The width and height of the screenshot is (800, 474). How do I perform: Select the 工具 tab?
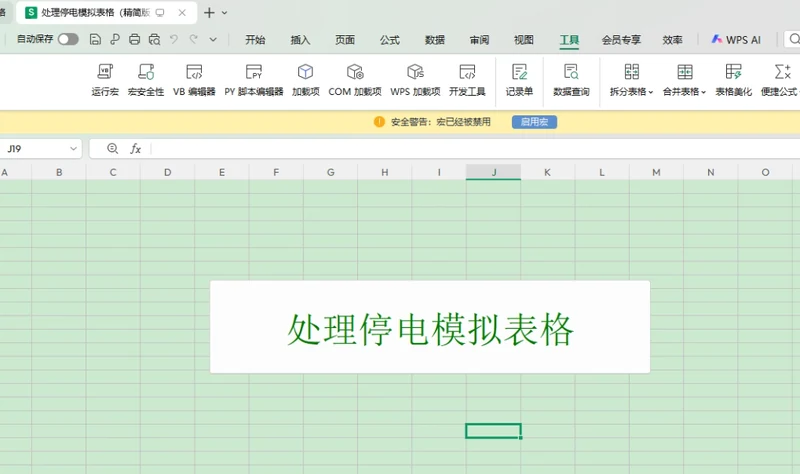[569, 40]
